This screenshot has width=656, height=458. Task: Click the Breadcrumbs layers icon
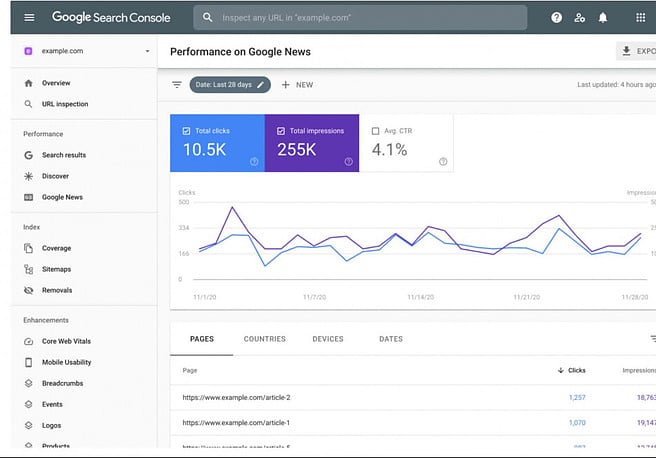coord(28,383)
